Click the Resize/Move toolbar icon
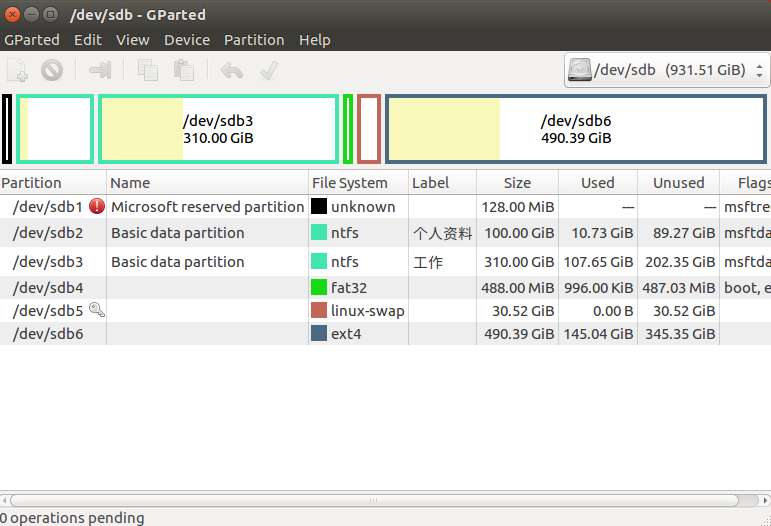This screenshot has width=771, height=526. [100, 70]
